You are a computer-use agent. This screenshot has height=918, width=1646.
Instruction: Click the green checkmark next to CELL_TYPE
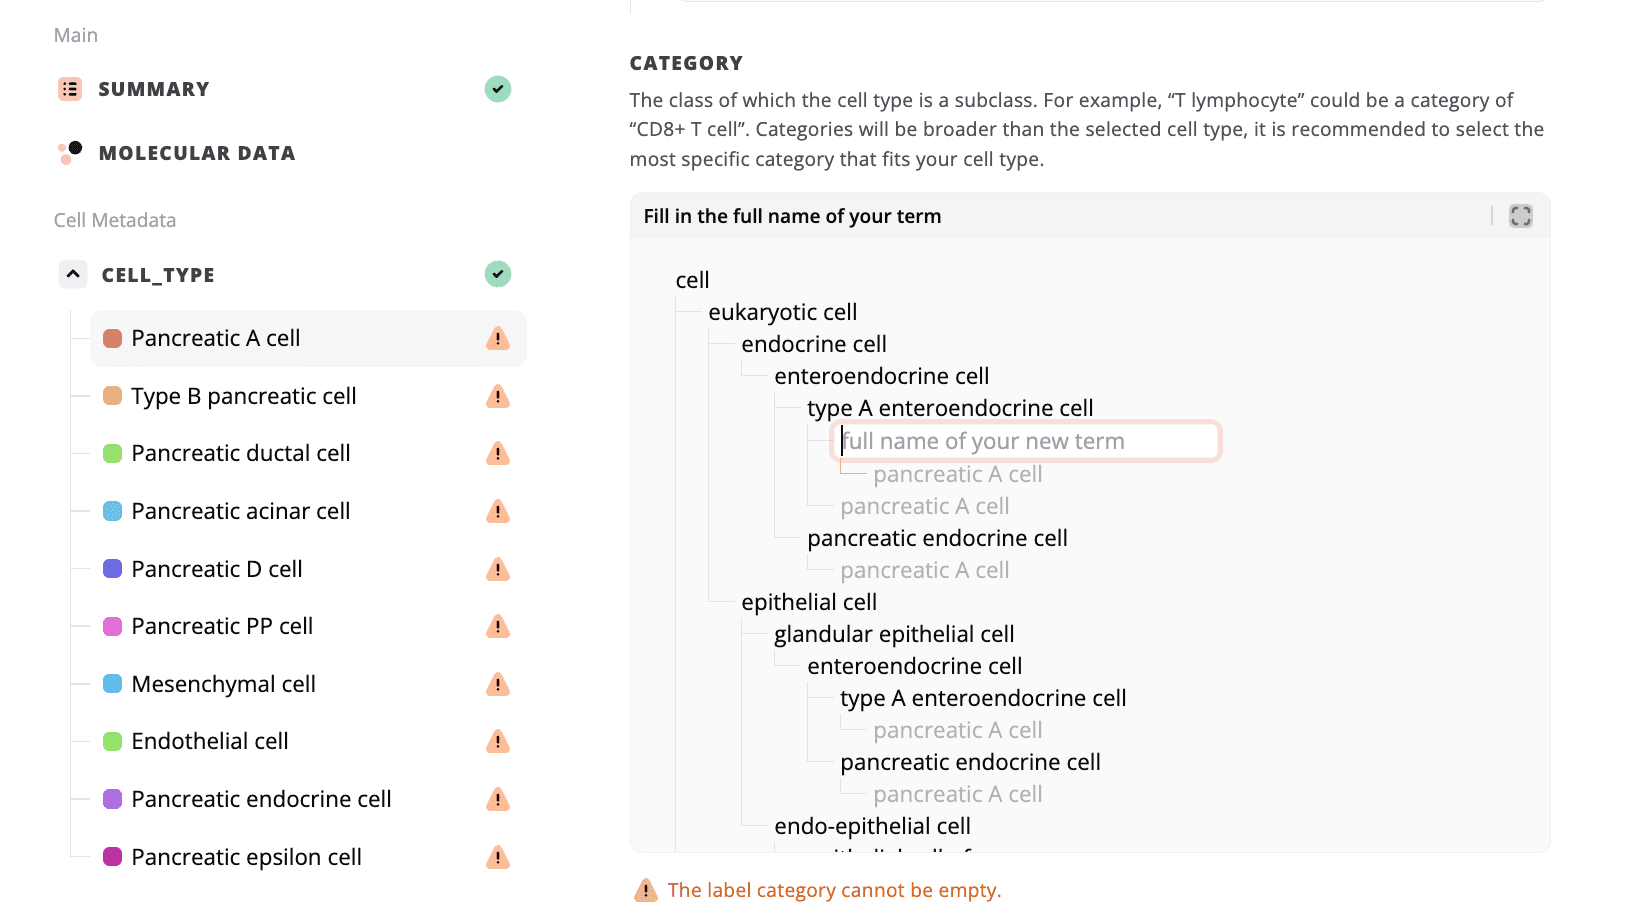point(498,274)
